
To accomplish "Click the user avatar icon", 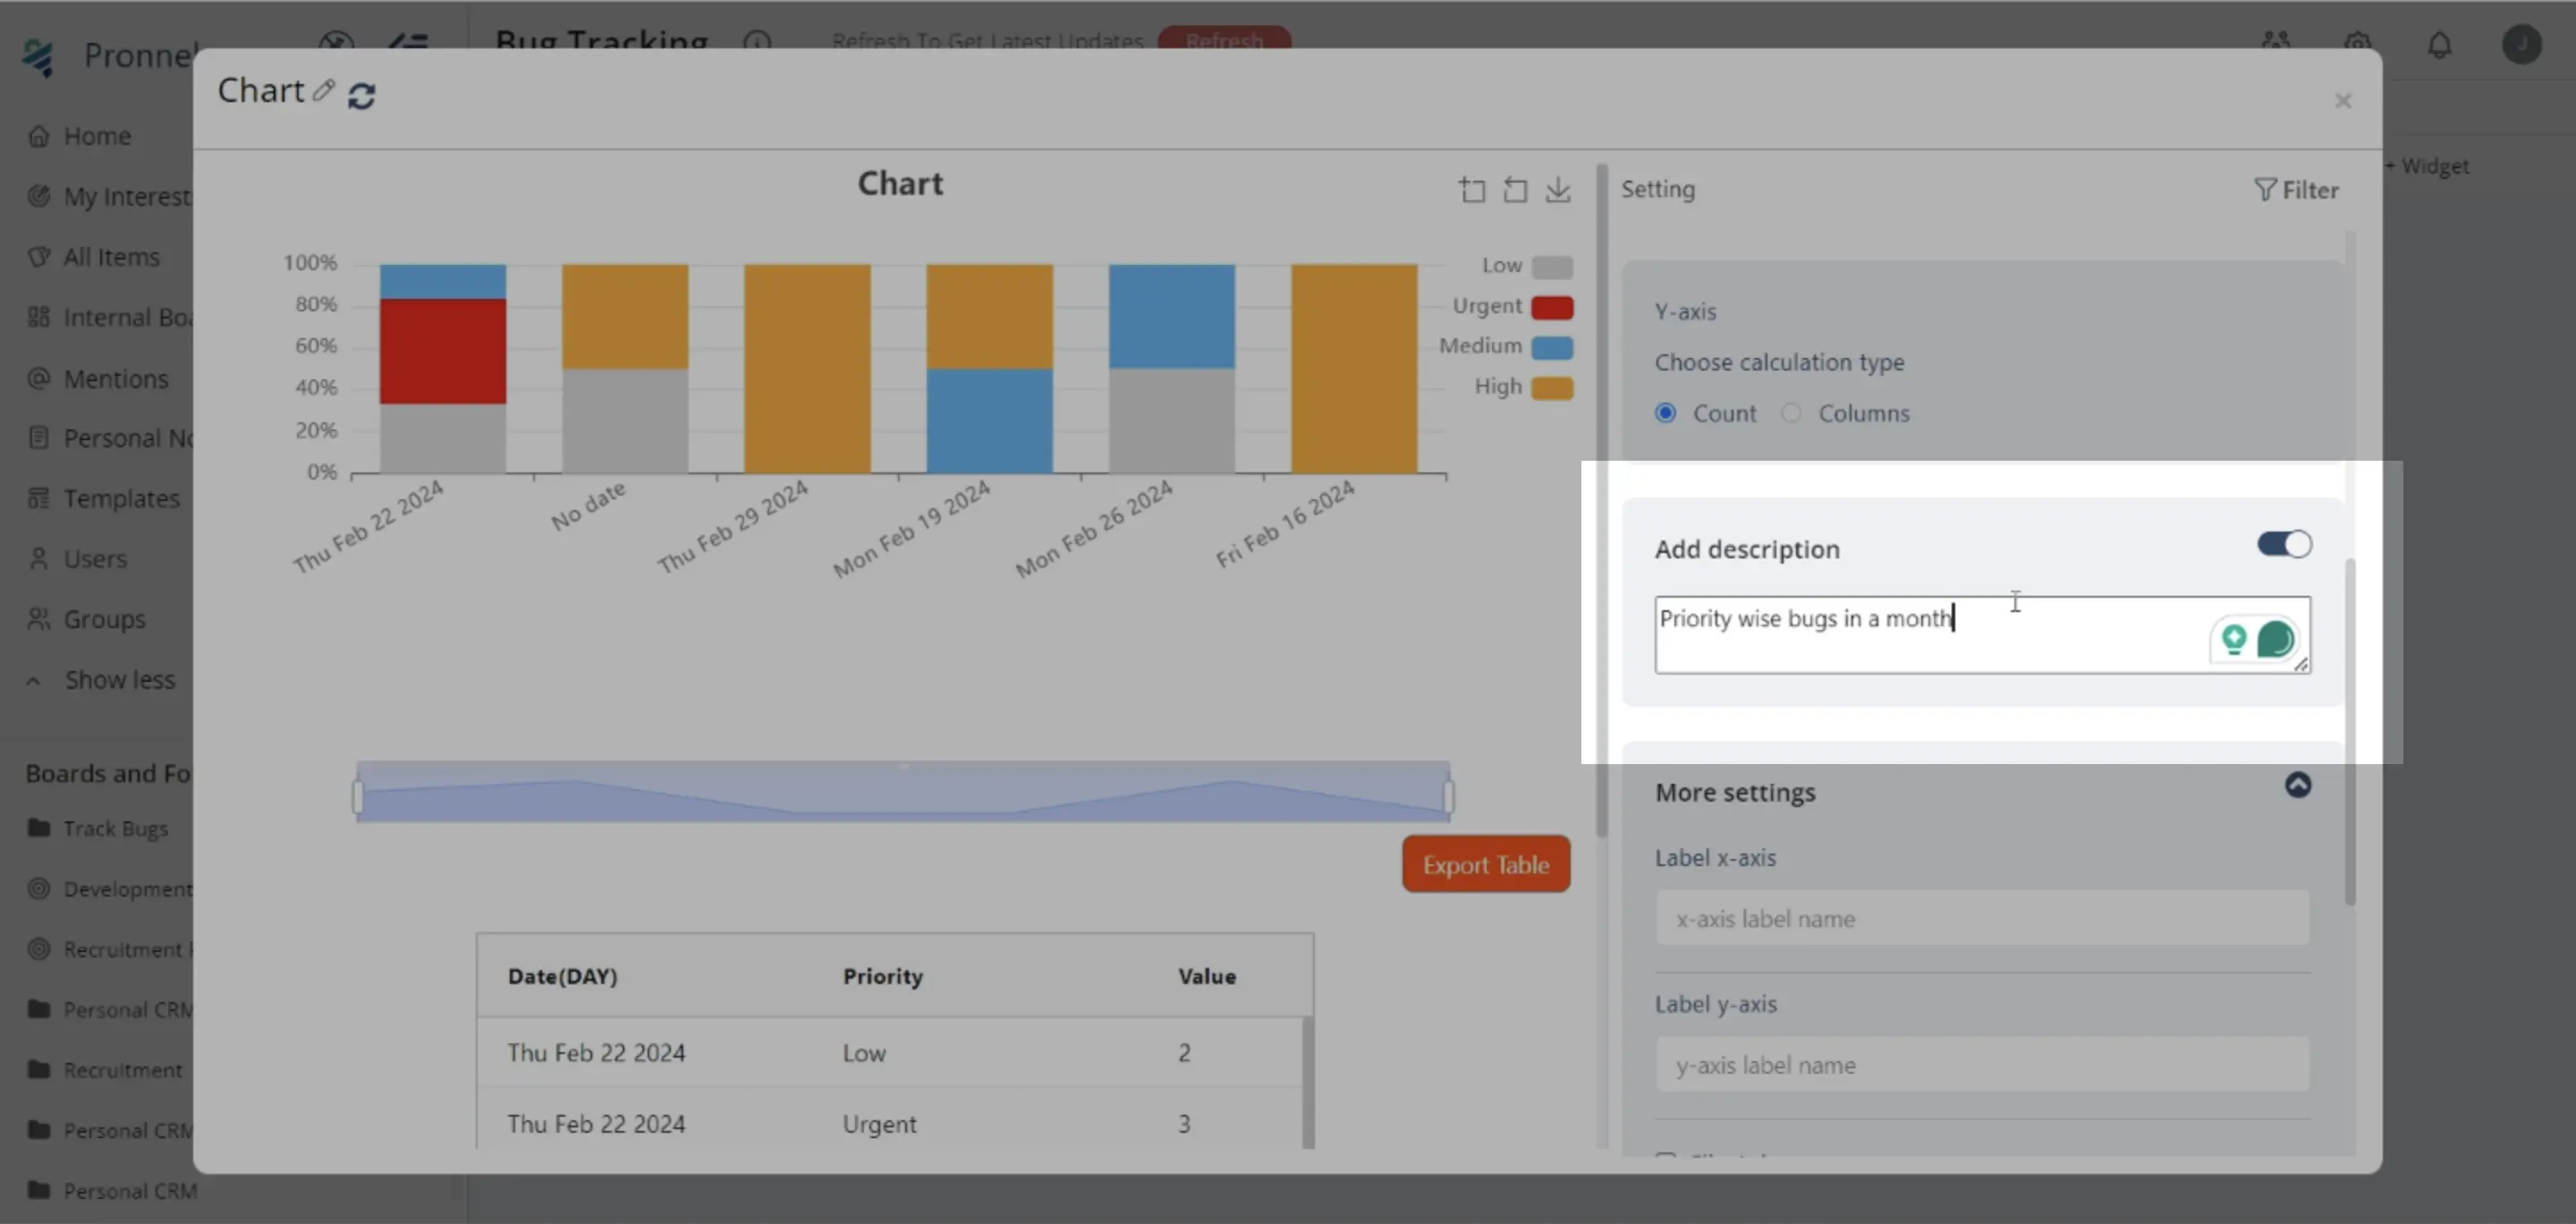I will pos(2521,44).
